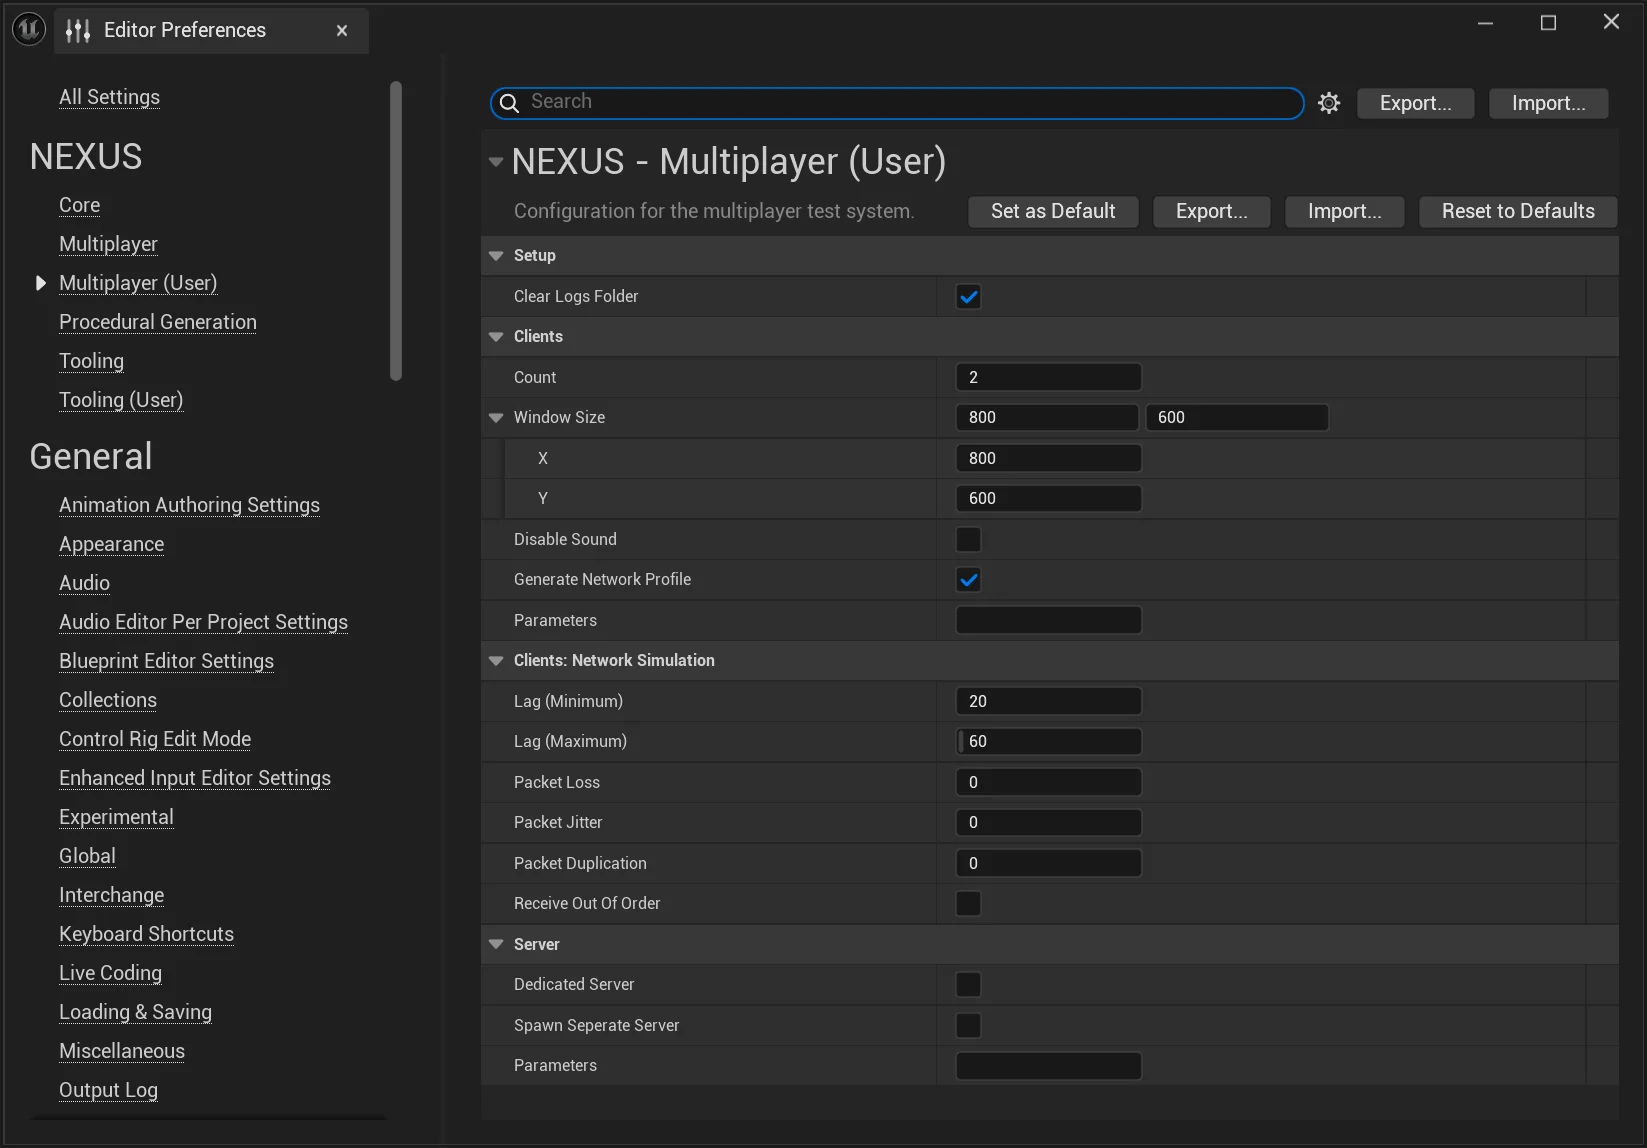Click the Clients Count field

point(1048,377)
